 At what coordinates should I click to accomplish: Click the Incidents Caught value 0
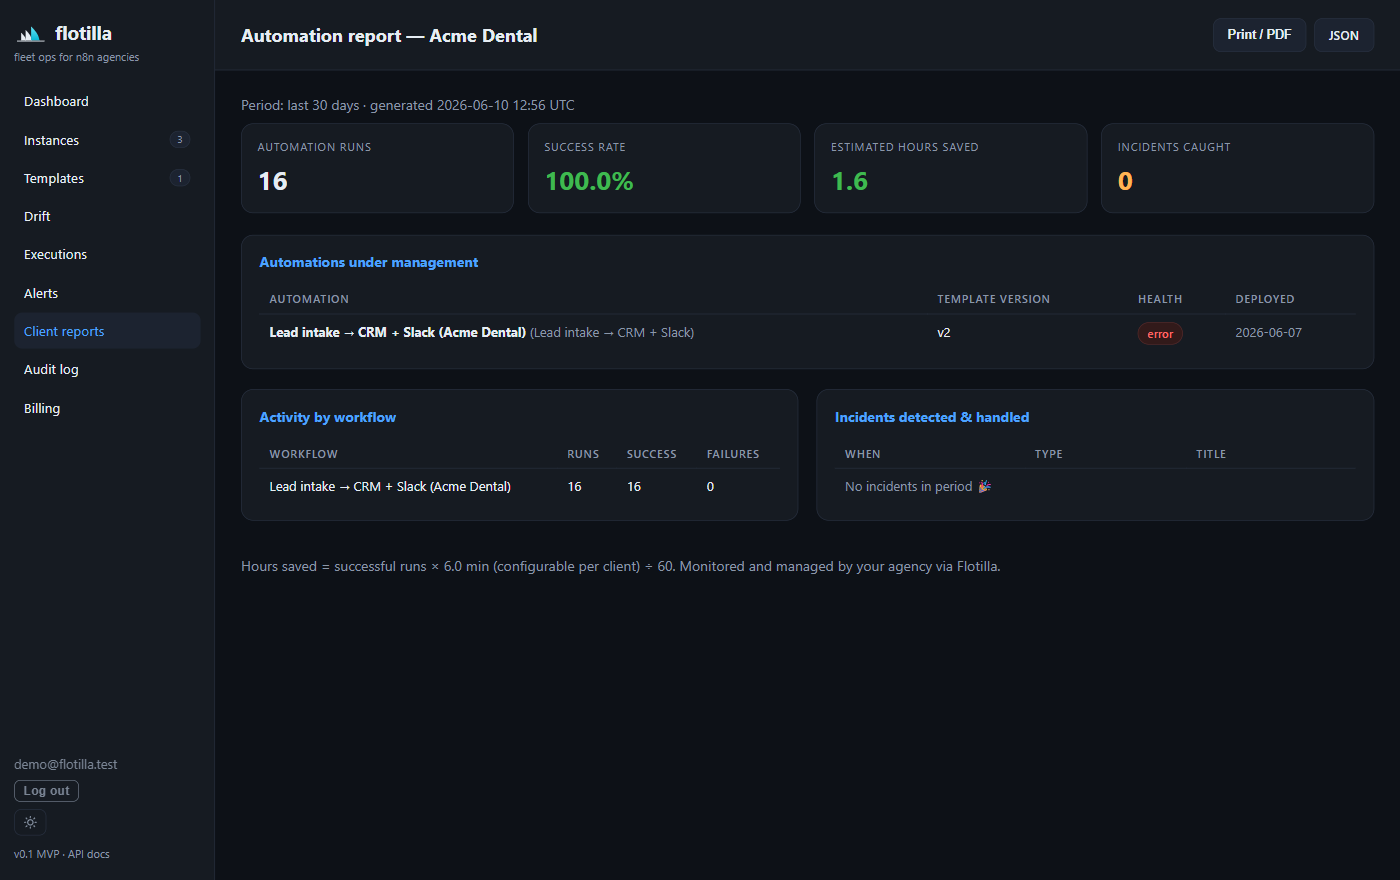(x=1125, y=181)
